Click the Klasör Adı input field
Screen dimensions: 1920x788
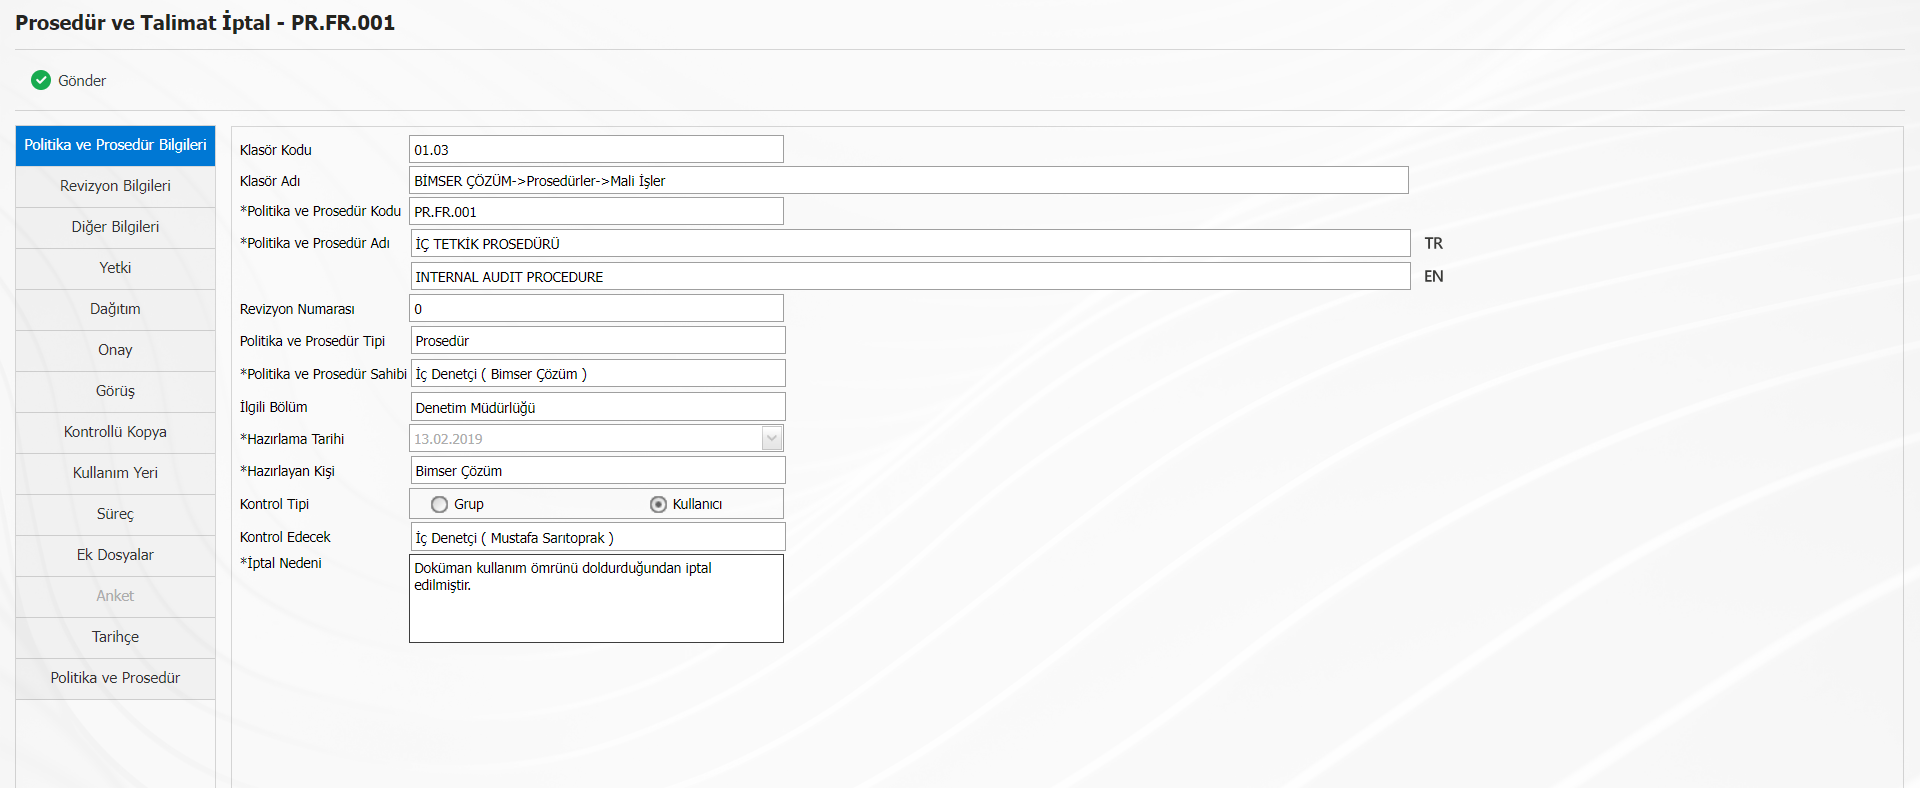click(x=908, y=180)
